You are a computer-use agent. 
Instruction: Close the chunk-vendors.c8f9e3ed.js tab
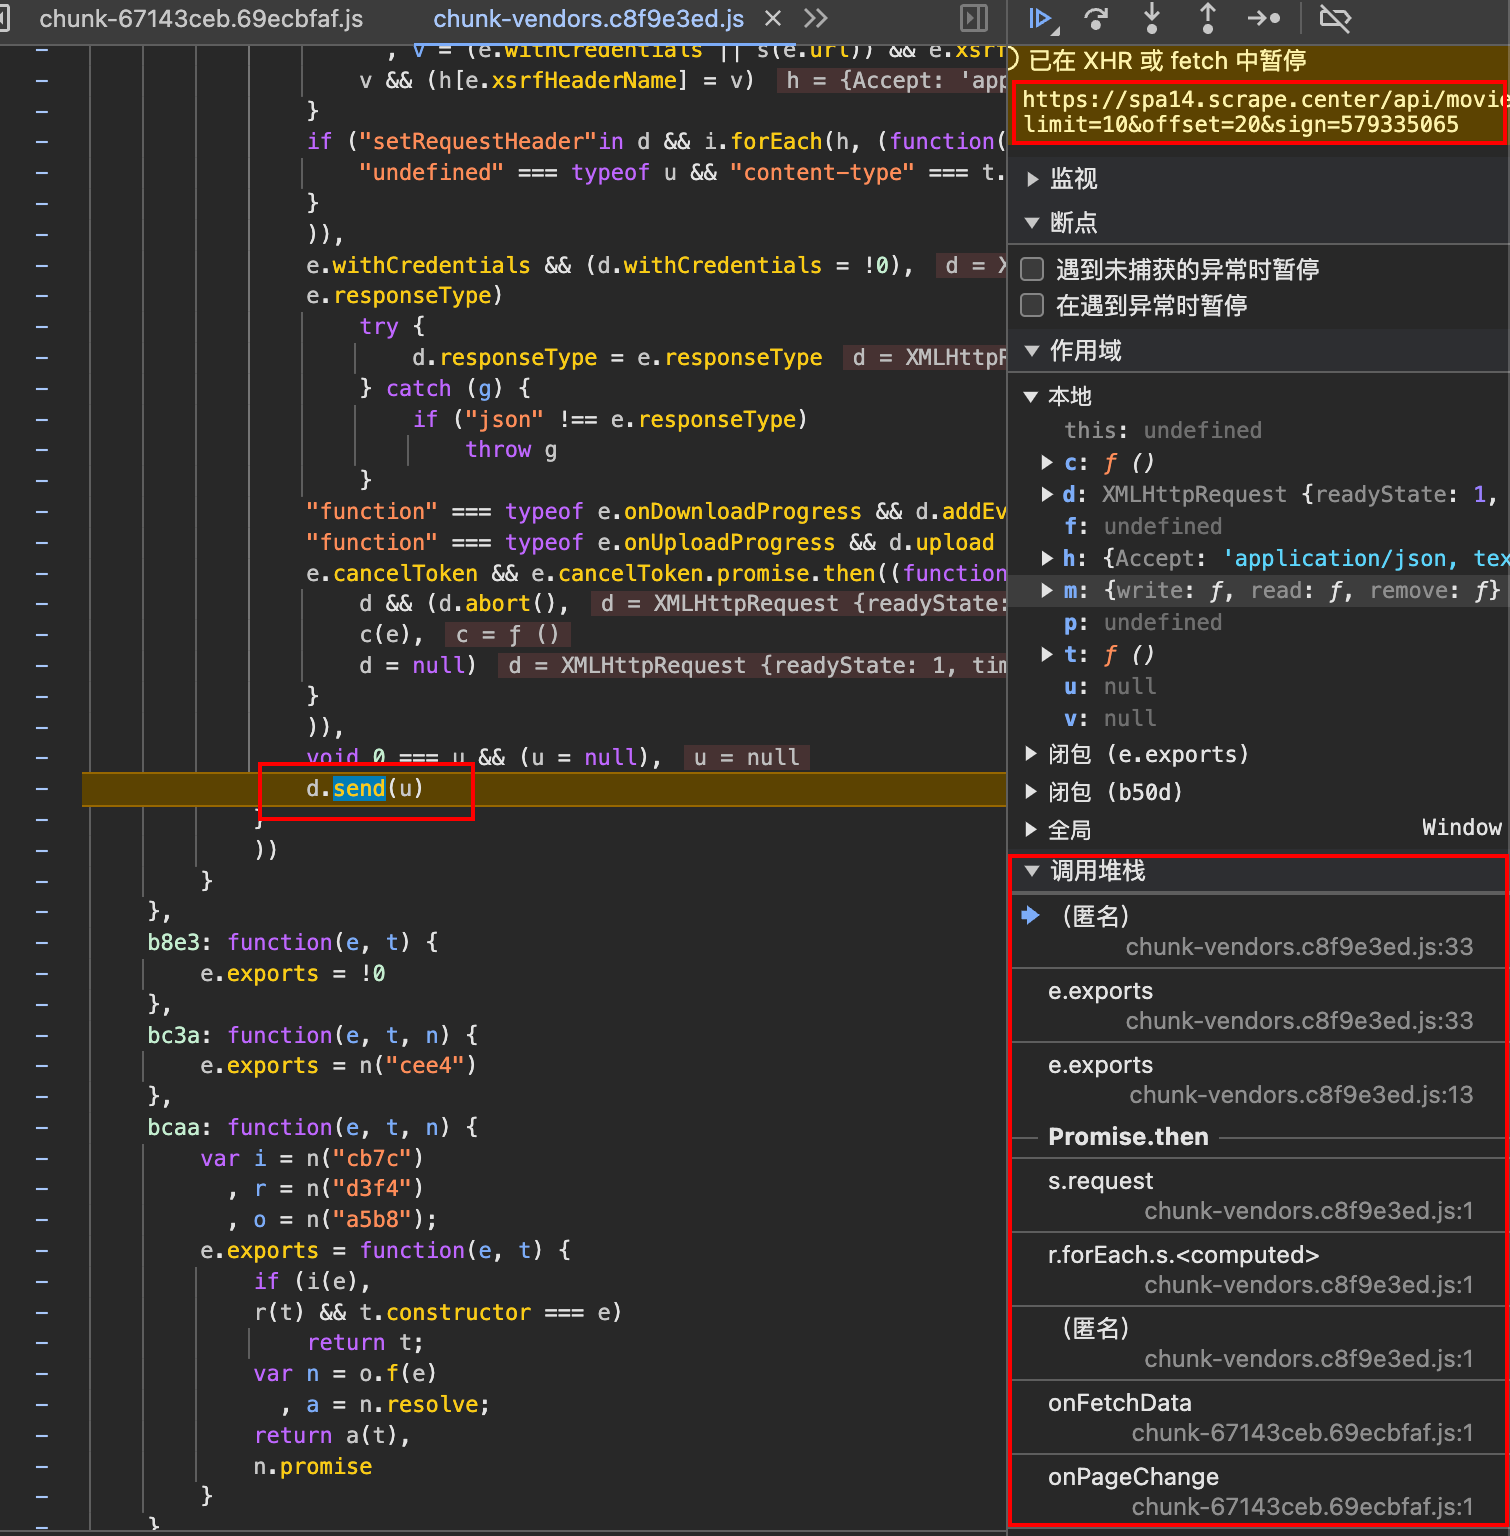pos(773,18)
